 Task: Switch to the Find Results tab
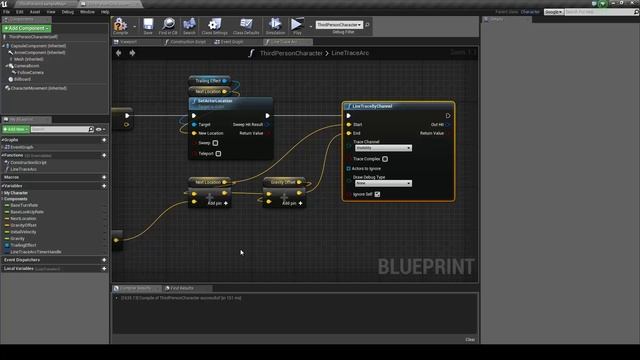point(182,288)
